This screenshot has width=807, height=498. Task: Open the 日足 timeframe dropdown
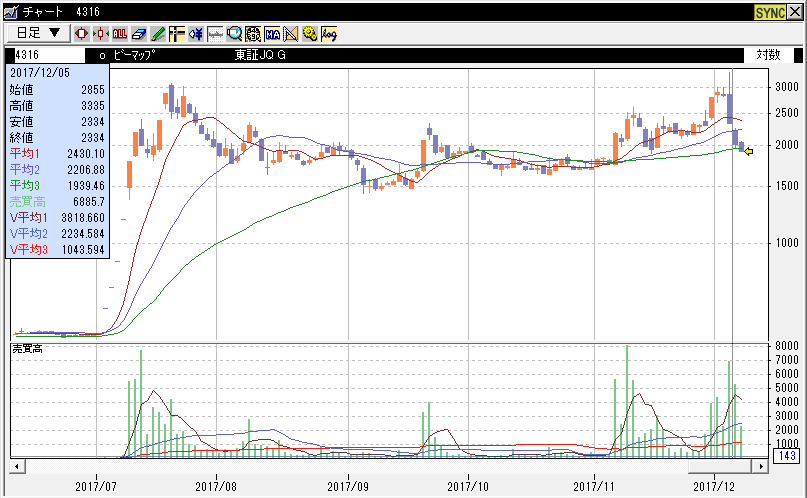coord(38,33)
